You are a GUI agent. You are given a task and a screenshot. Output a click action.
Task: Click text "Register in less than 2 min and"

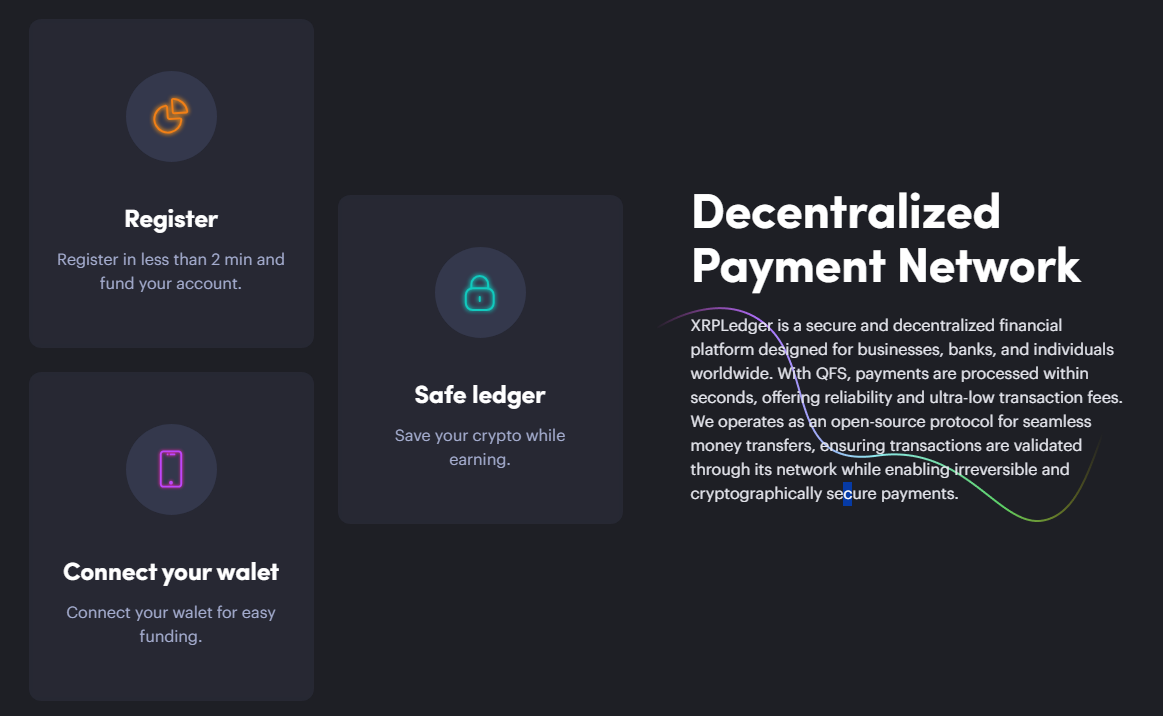pyautogui.click(x=171, y=260)
